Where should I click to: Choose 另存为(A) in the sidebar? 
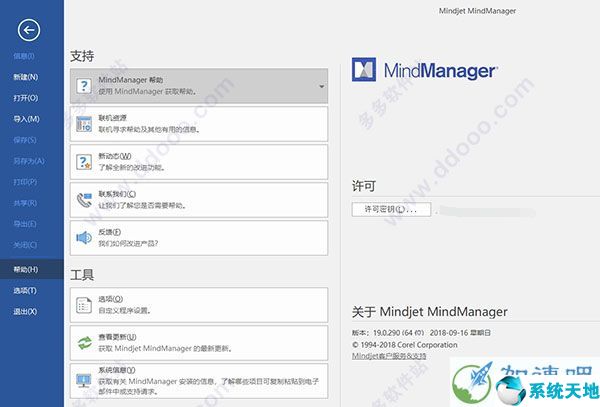[x=29, y=161]
